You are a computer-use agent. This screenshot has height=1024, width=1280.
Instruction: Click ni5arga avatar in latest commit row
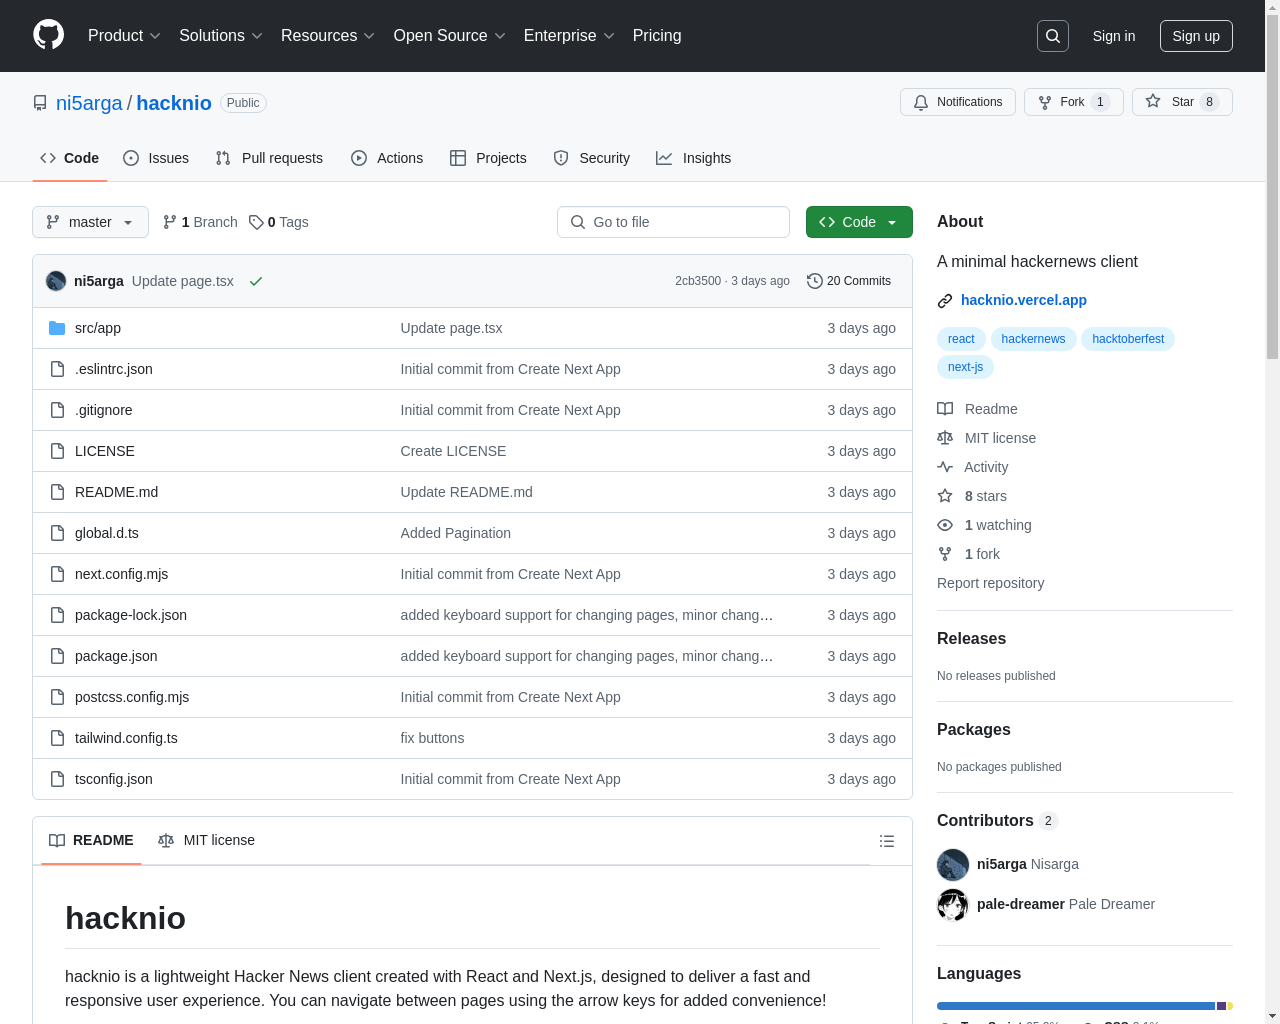click(56, 281)
